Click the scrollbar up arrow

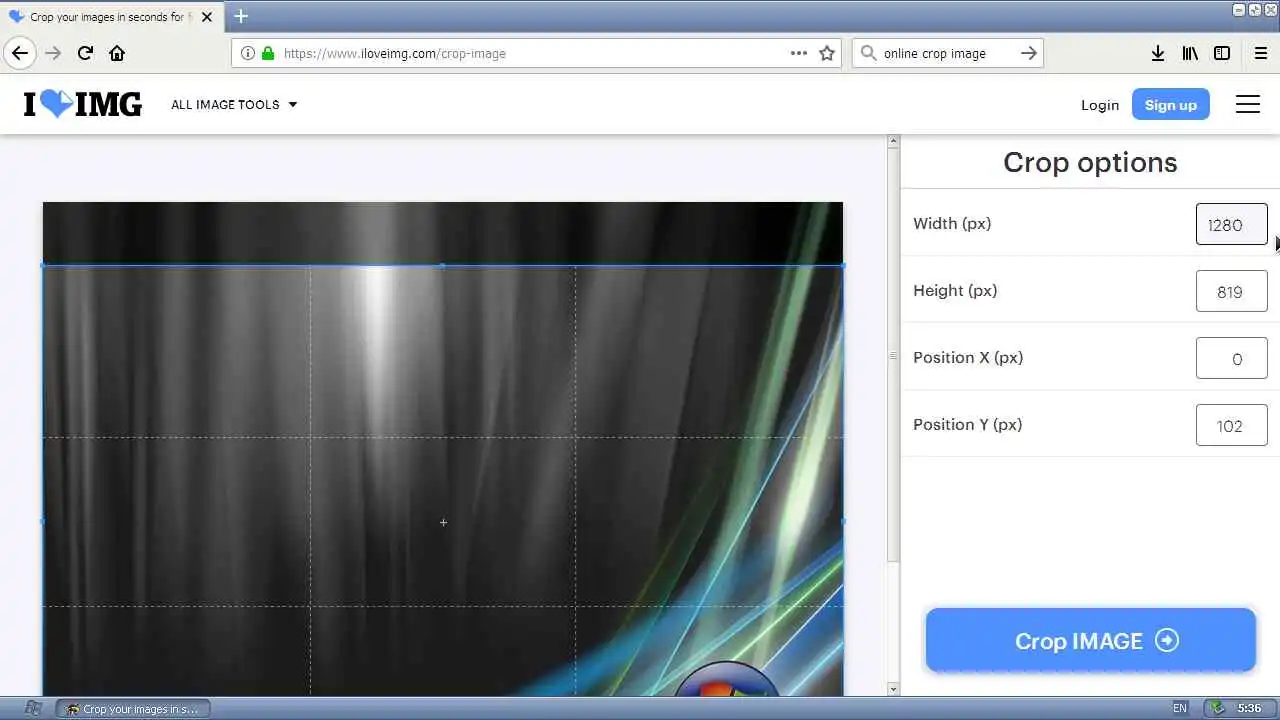click(x=893, y=142)
